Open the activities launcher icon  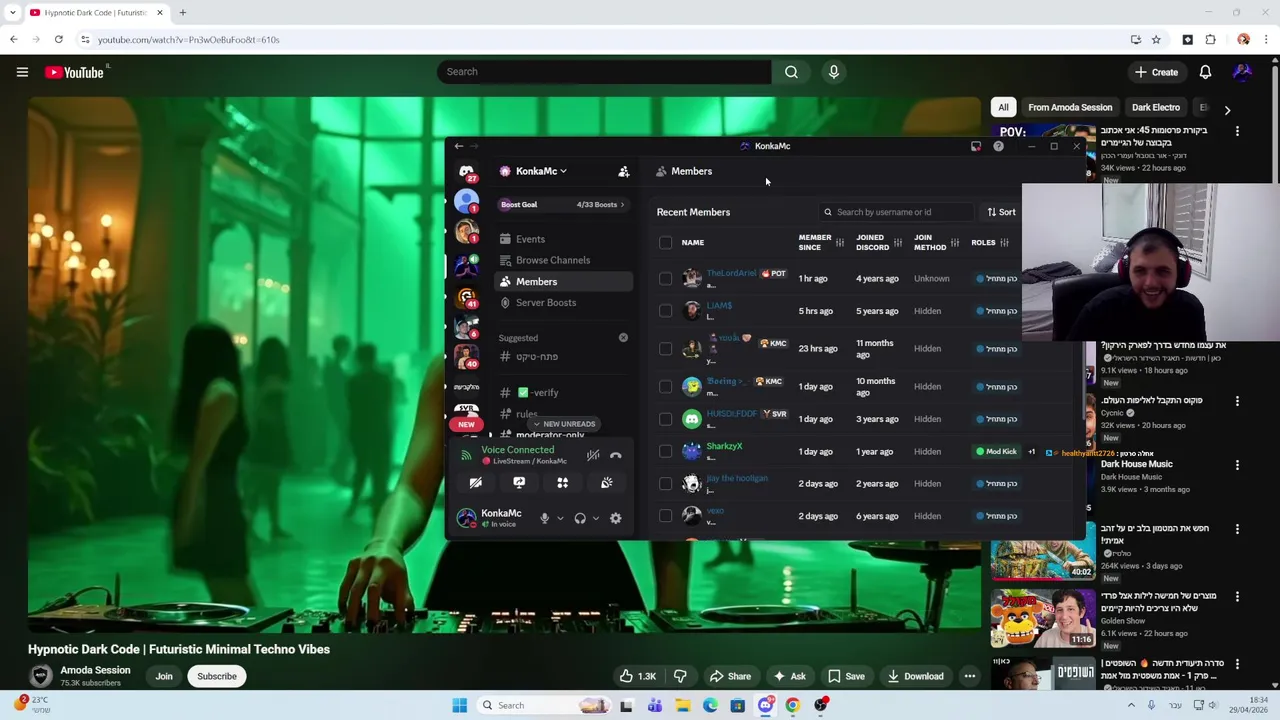(562, 483)
